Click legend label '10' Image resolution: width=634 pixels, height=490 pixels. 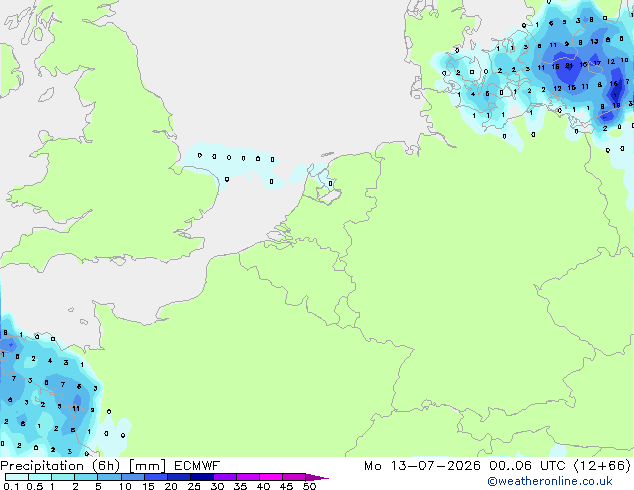(125, 486)
